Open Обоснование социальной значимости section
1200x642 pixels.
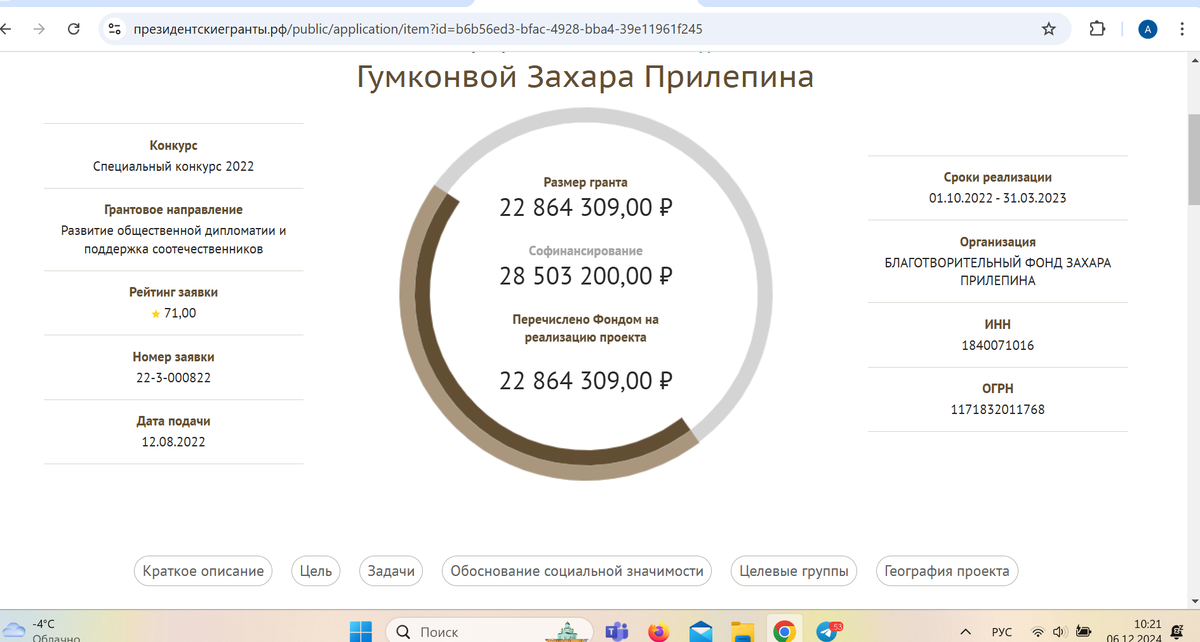pos(577,571)
